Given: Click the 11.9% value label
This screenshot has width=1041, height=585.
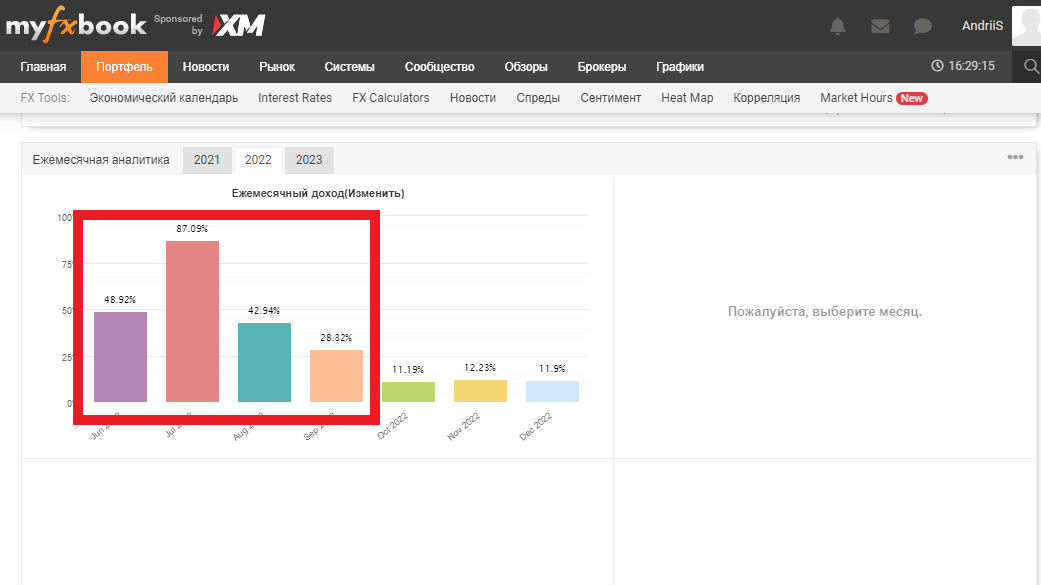Looking at the screenshot, I should coord(552,369).
